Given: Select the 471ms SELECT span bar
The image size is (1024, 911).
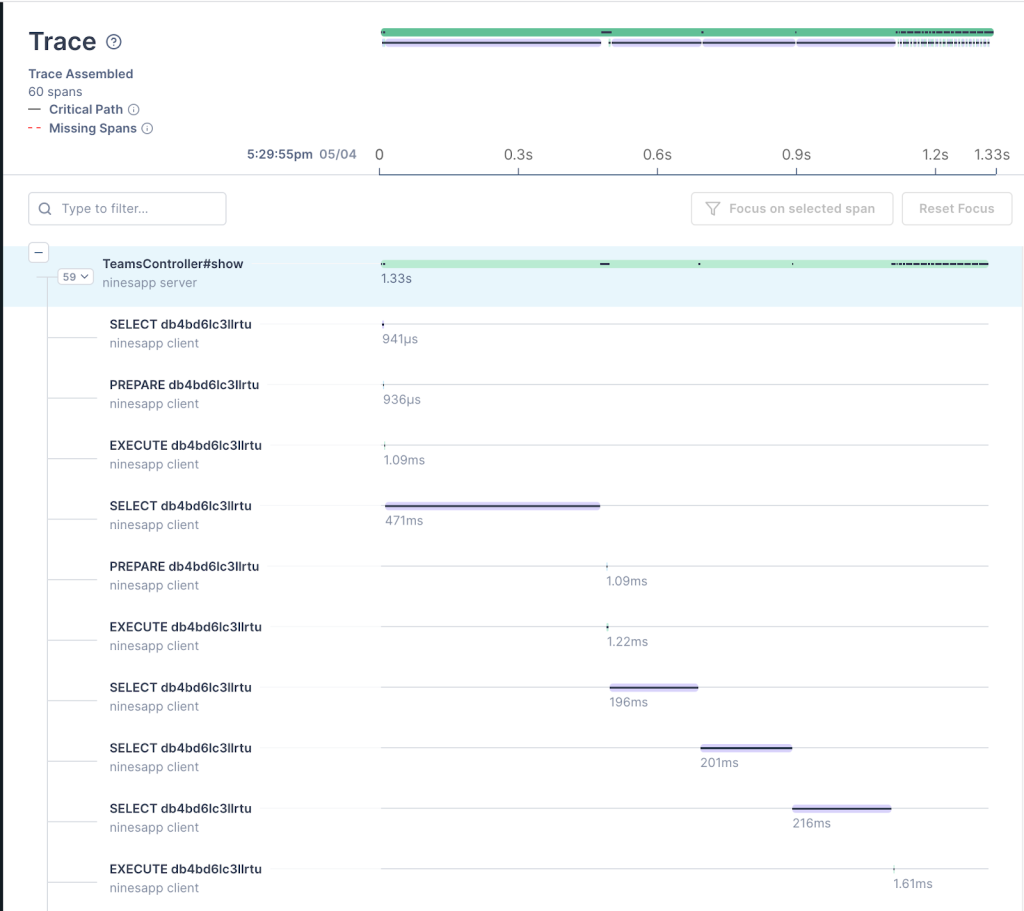Looking at the screenshot, I should coord(491,505).
